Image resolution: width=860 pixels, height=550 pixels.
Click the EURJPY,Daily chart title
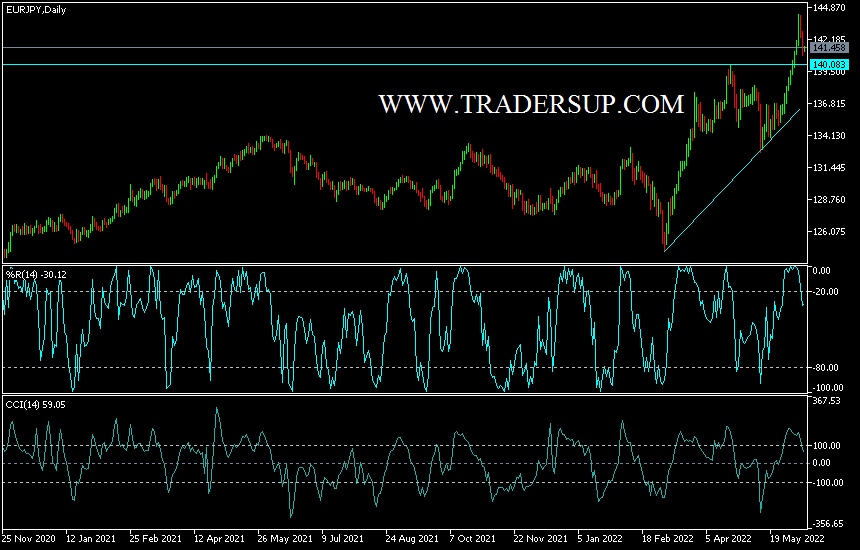click(x=36, y=10)
